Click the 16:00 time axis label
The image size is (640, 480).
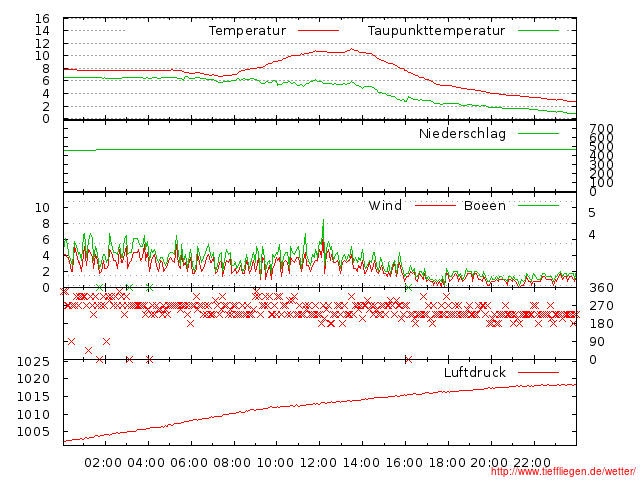(x=404, y=463)
